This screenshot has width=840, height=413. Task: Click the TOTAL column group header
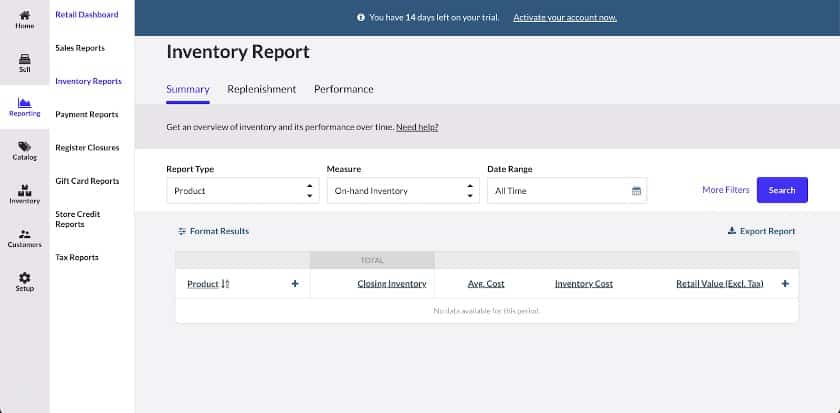pyautogui.click(x=372, y=260)
